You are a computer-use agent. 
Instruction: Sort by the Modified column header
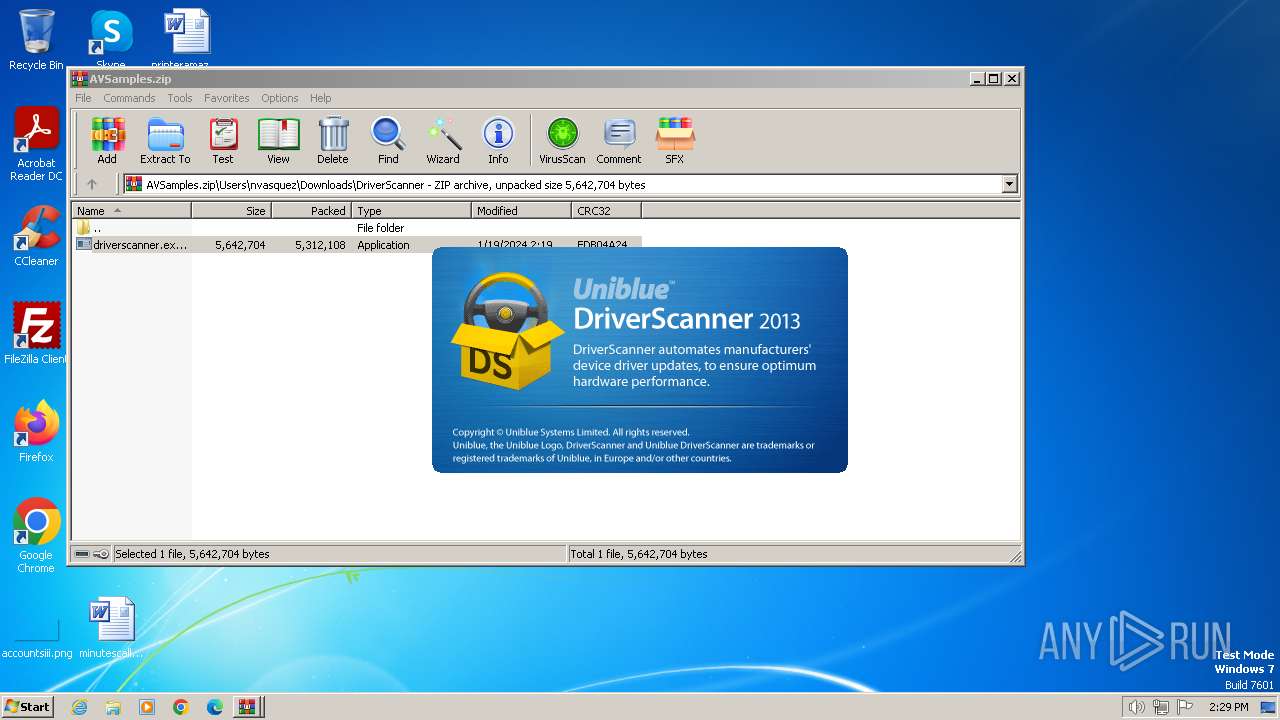point(521,211)
